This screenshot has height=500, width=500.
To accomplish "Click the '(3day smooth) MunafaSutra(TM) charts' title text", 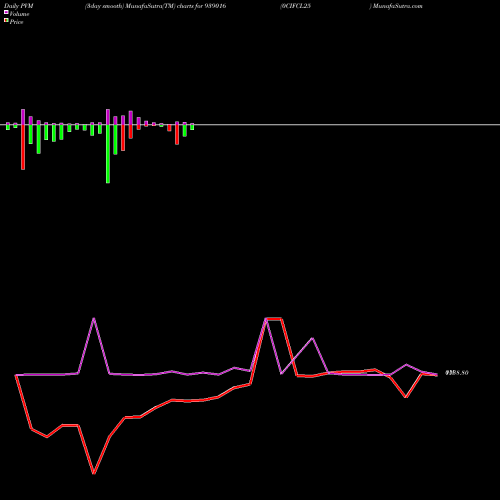I will coord(139,6).
